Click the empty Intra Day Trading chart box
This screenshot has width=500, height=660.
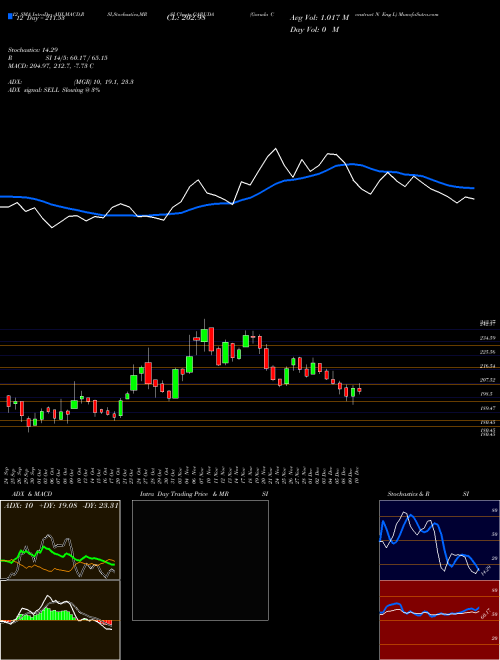pos(200,560)
